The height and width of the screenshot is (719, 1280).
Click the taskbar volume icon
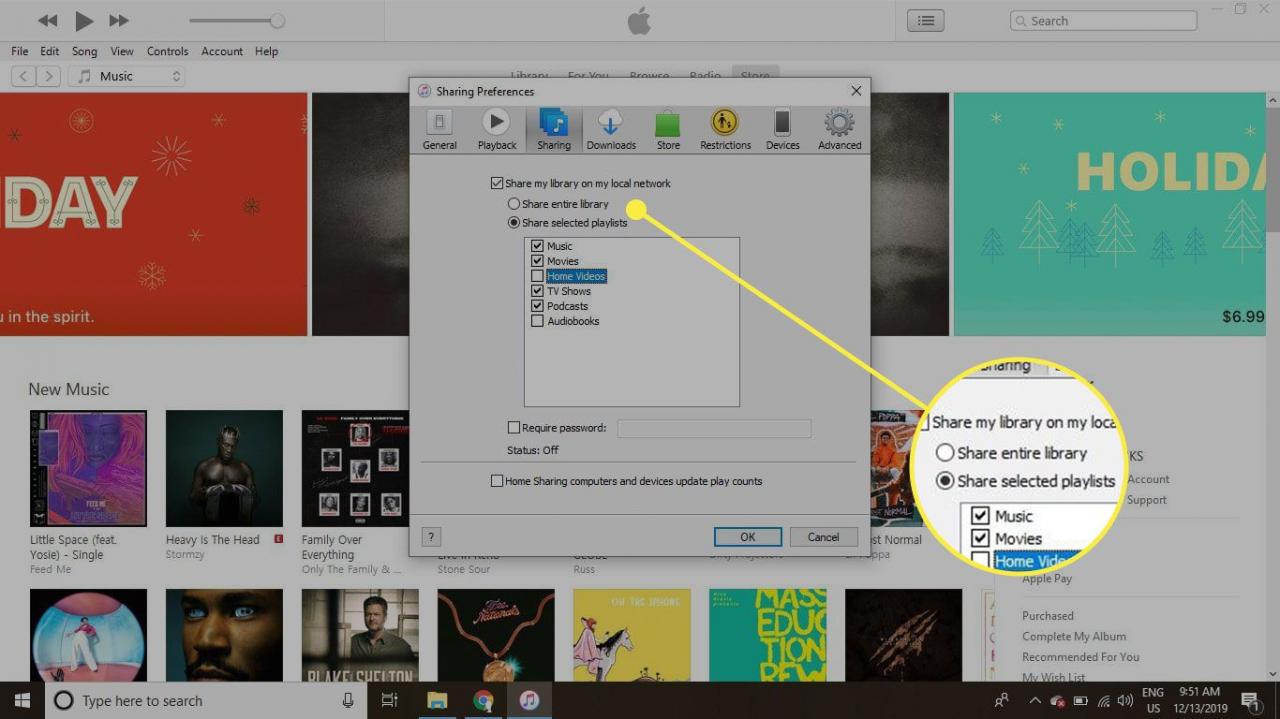click(x=1125, y=700)
